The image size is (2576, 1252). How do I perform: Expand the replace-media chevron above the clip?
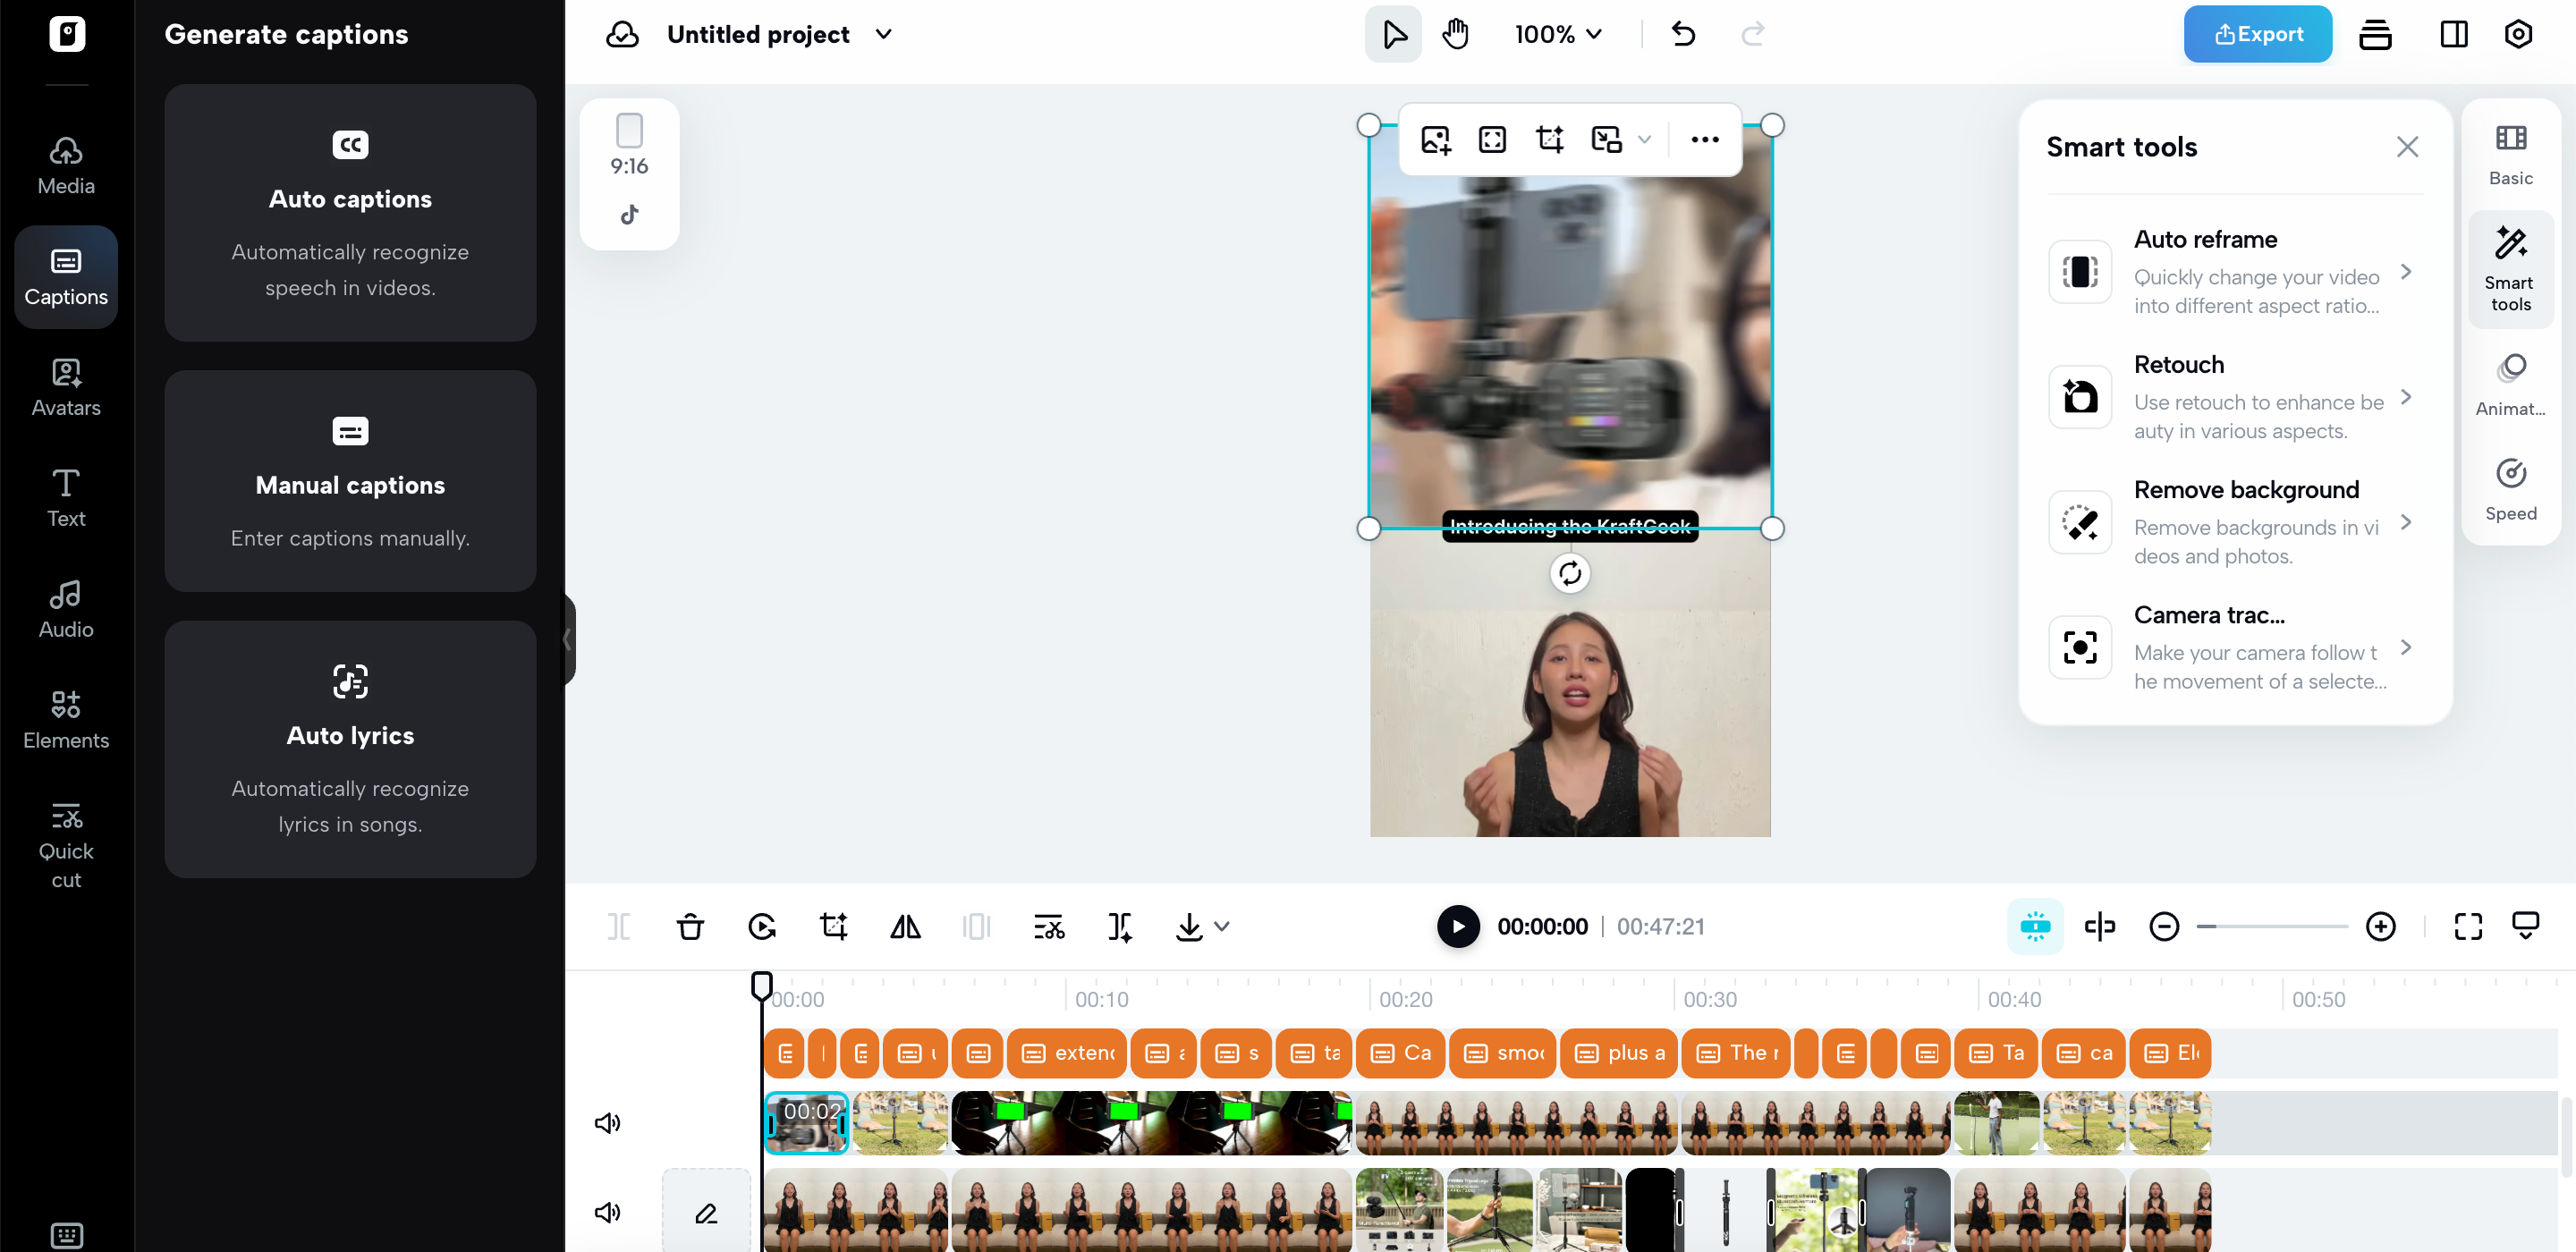pyautogui.click(x=1645, y=139)
